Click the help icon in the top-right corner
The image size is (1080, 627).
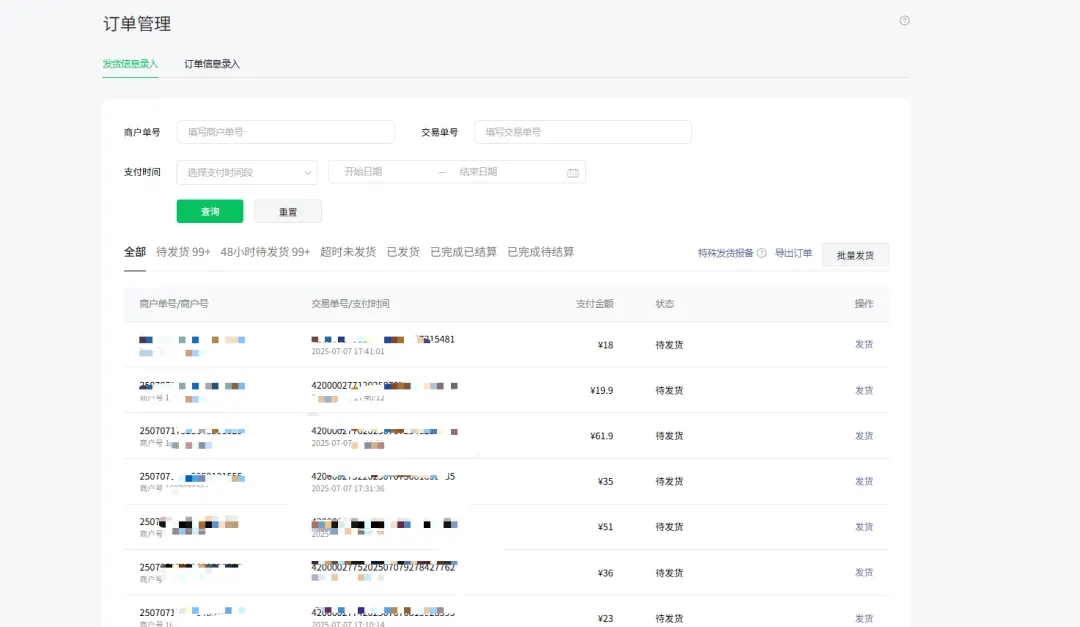[904, 20]
